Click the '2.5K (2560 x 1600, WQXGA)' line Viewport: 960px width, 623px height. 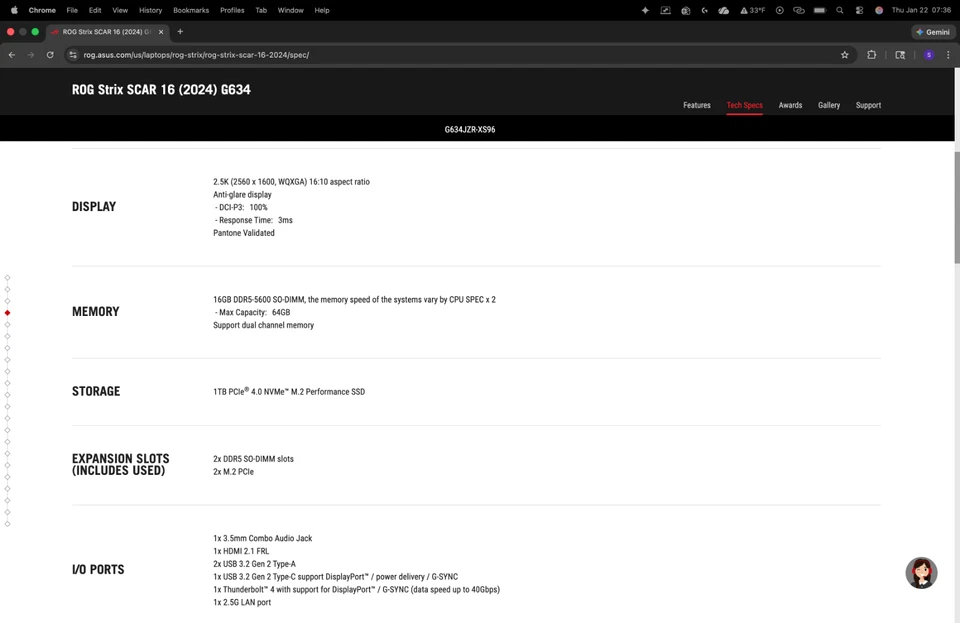click(291, 182)
